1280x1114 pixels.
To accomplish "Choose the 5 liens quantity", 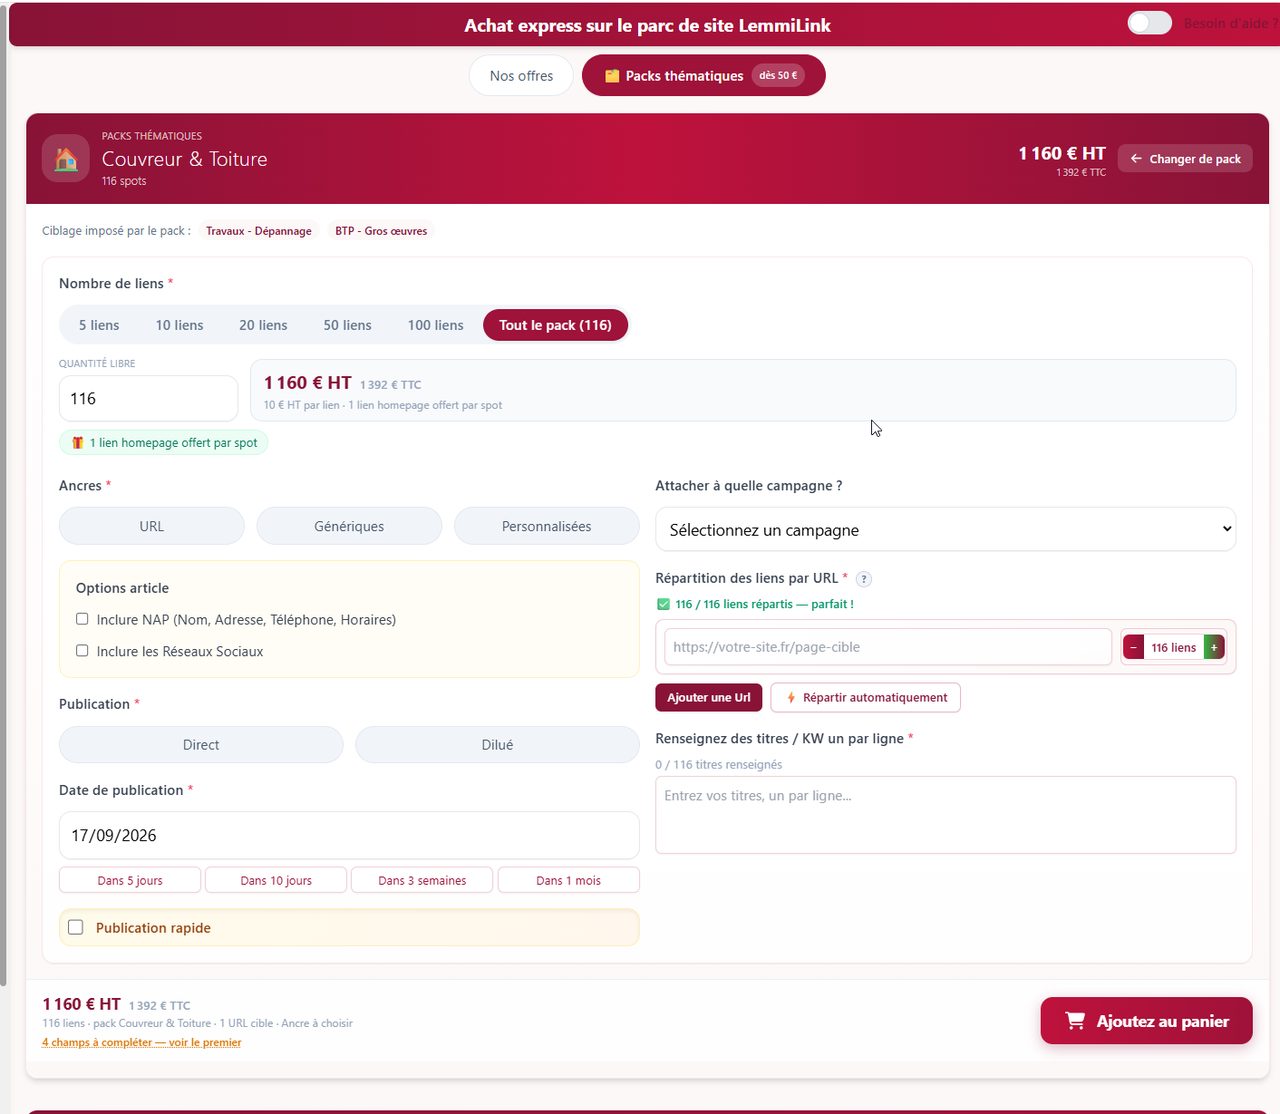I will (99, 325).
